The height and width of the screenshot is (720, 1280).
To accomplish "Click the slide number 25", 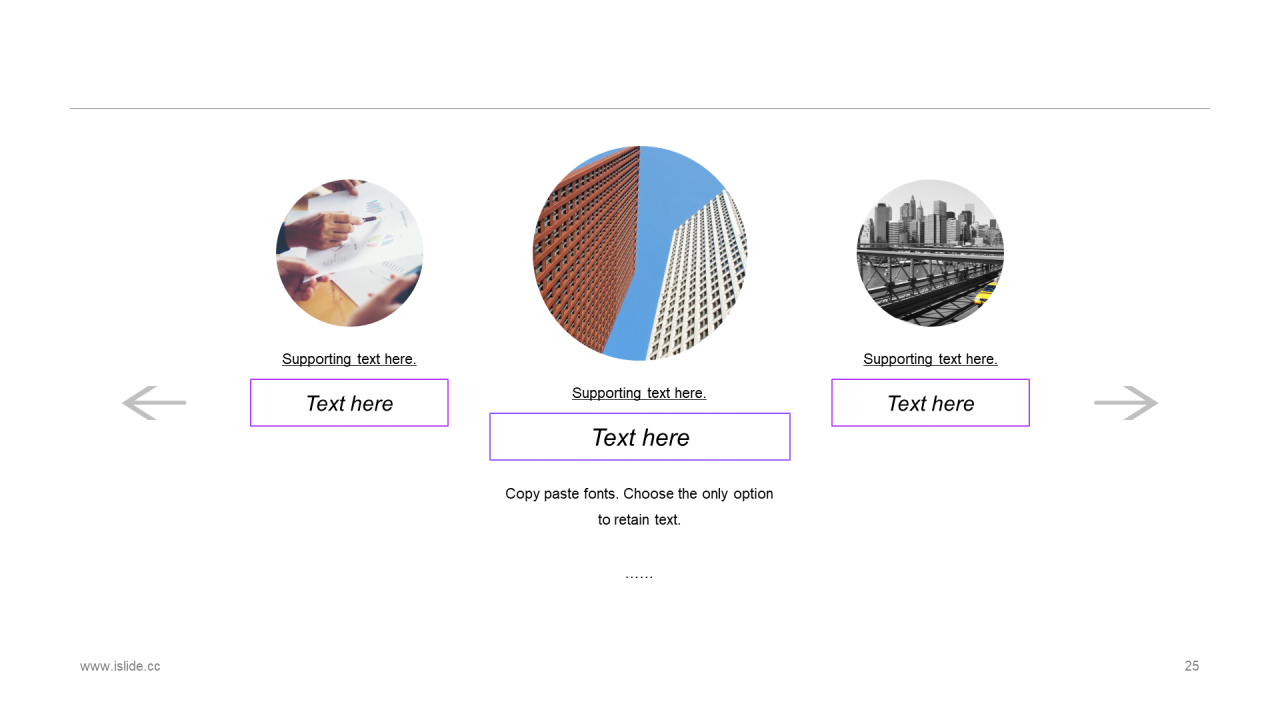I will click(1192, 666).
